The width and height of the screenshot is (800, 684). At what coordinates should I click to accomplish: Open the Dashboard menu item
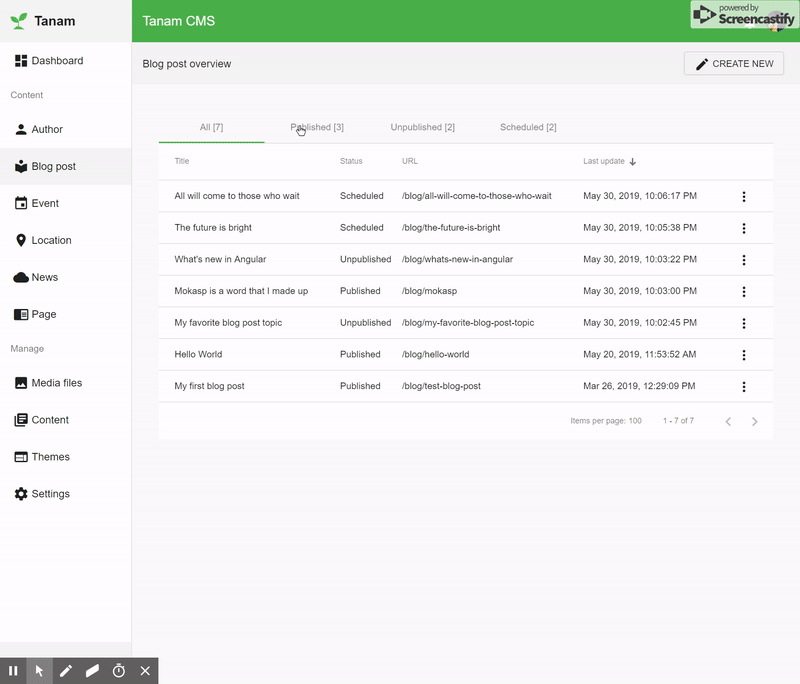pos(57,61)
